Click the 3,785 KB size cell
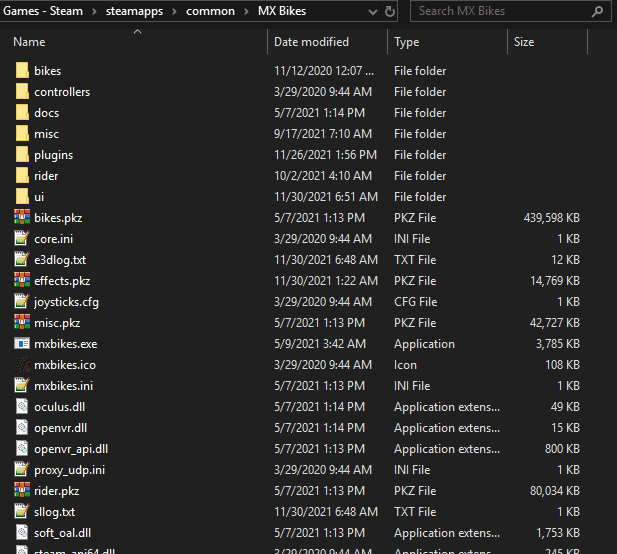The image size is (617, 554). pyautogui.click(x=558, y=343)
